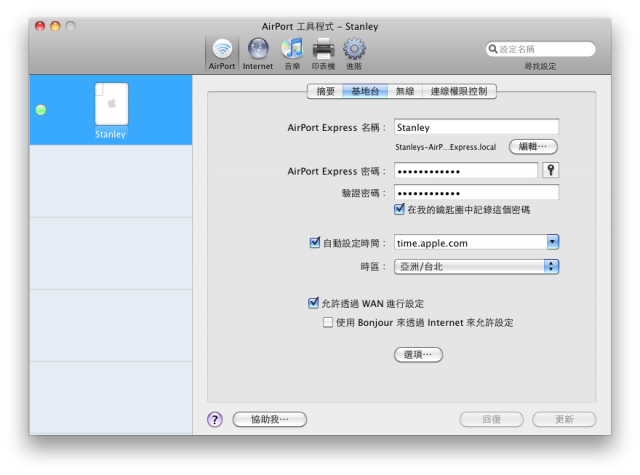Click the time.apple.com text field
Image resolution: width=640 pixels, height=475 pixels.
click(x=471, y=243)
